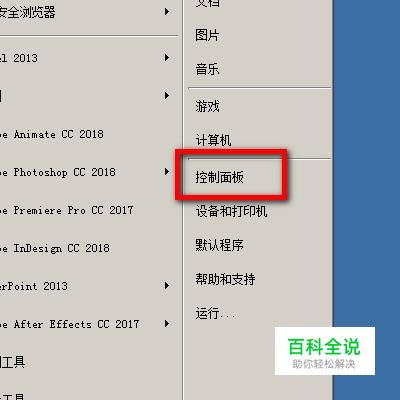Screen dimensions: 400x400
Task: Open 帮助和支持
Action: (225, 279)
